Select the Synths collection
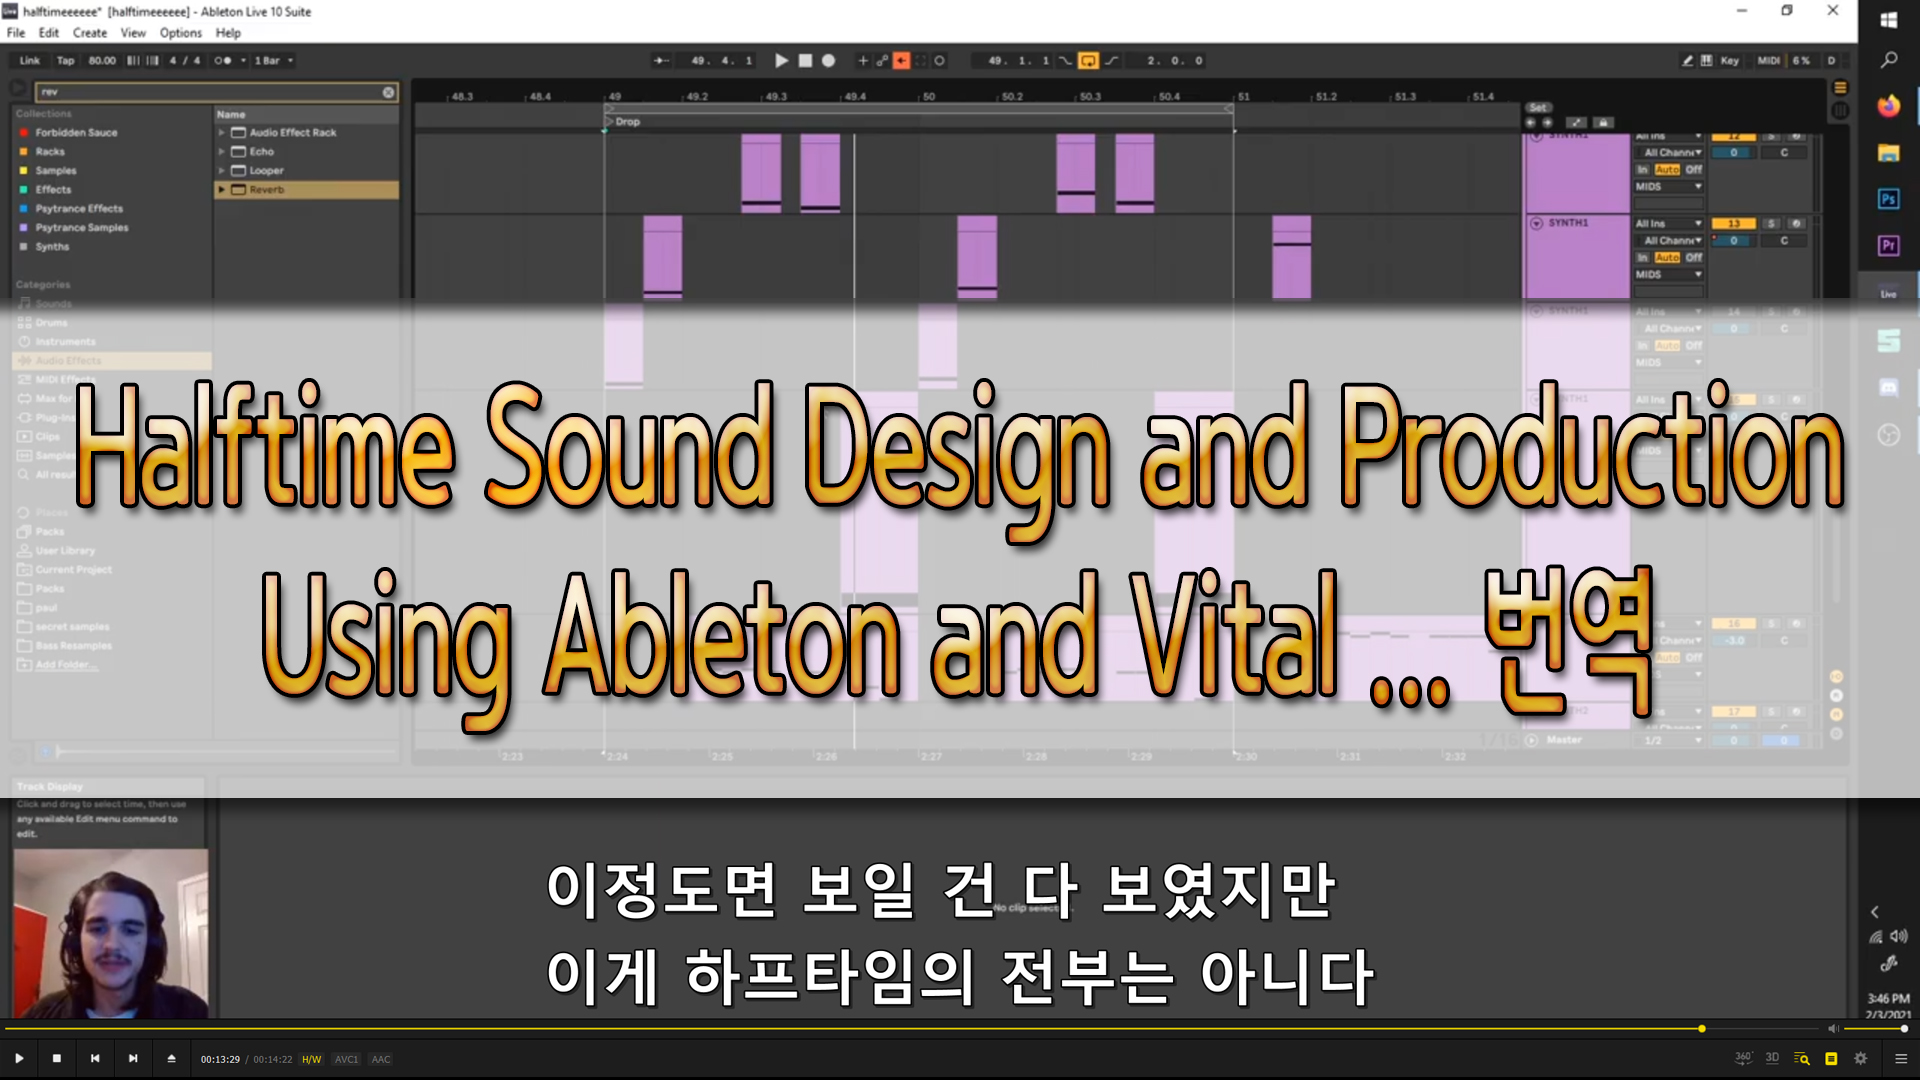The height and width of the screenshot is (1080, 1920). pyautogui.click(x=52, y=246)
